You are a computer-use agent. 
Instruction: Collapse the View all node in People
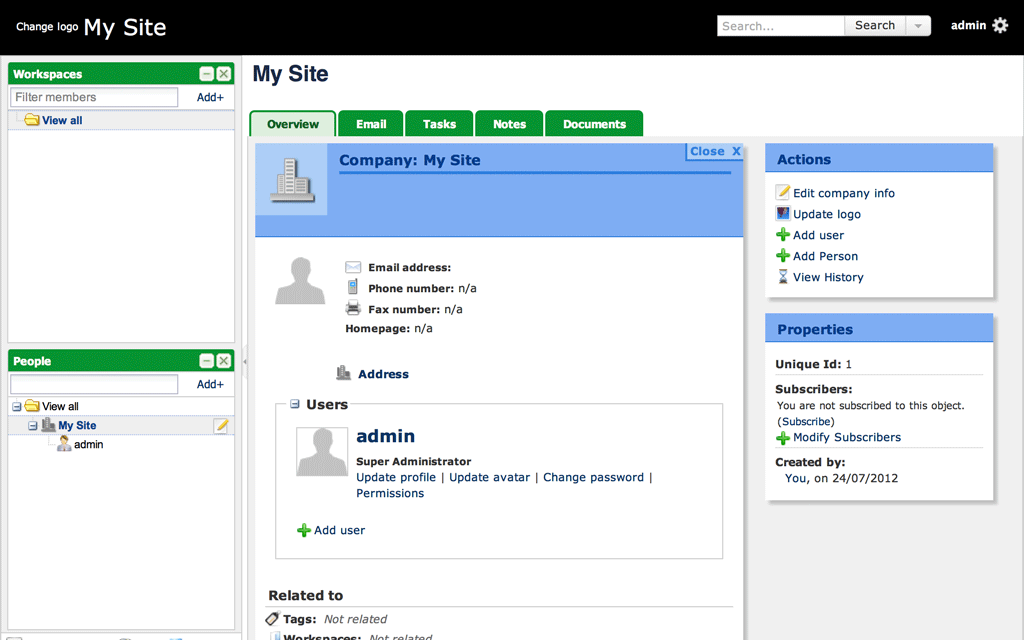[16, 407]
